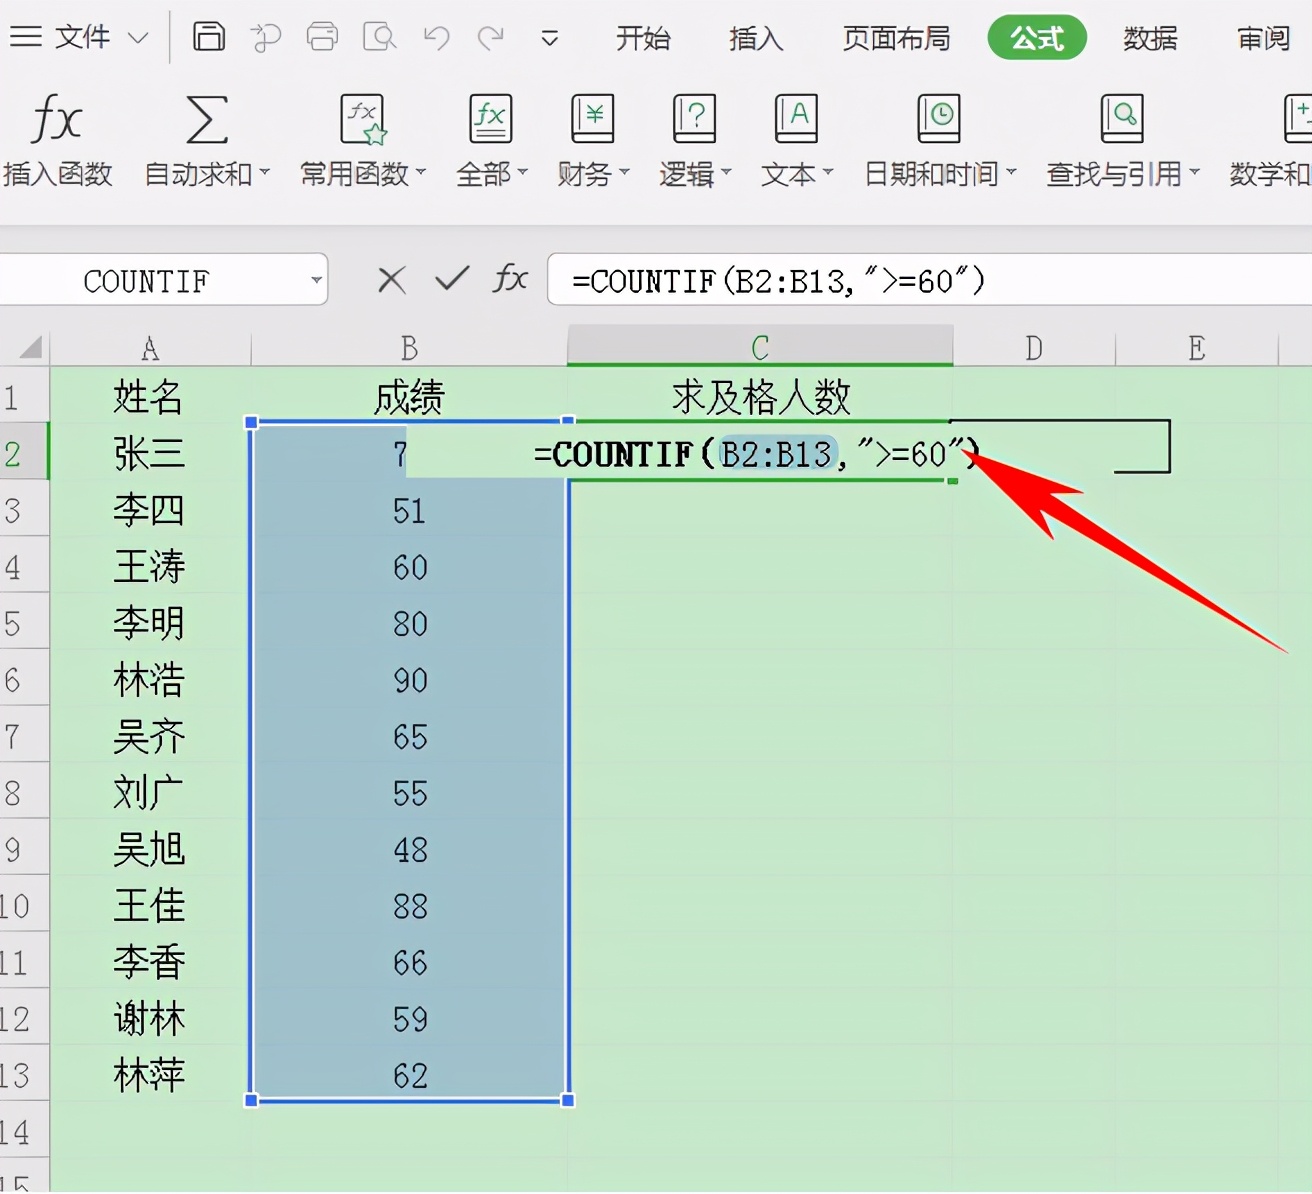This screenshot has height=1194, width=1312.
Task: Click the 查找与引用 functions icon
Action: point(1122,119)
